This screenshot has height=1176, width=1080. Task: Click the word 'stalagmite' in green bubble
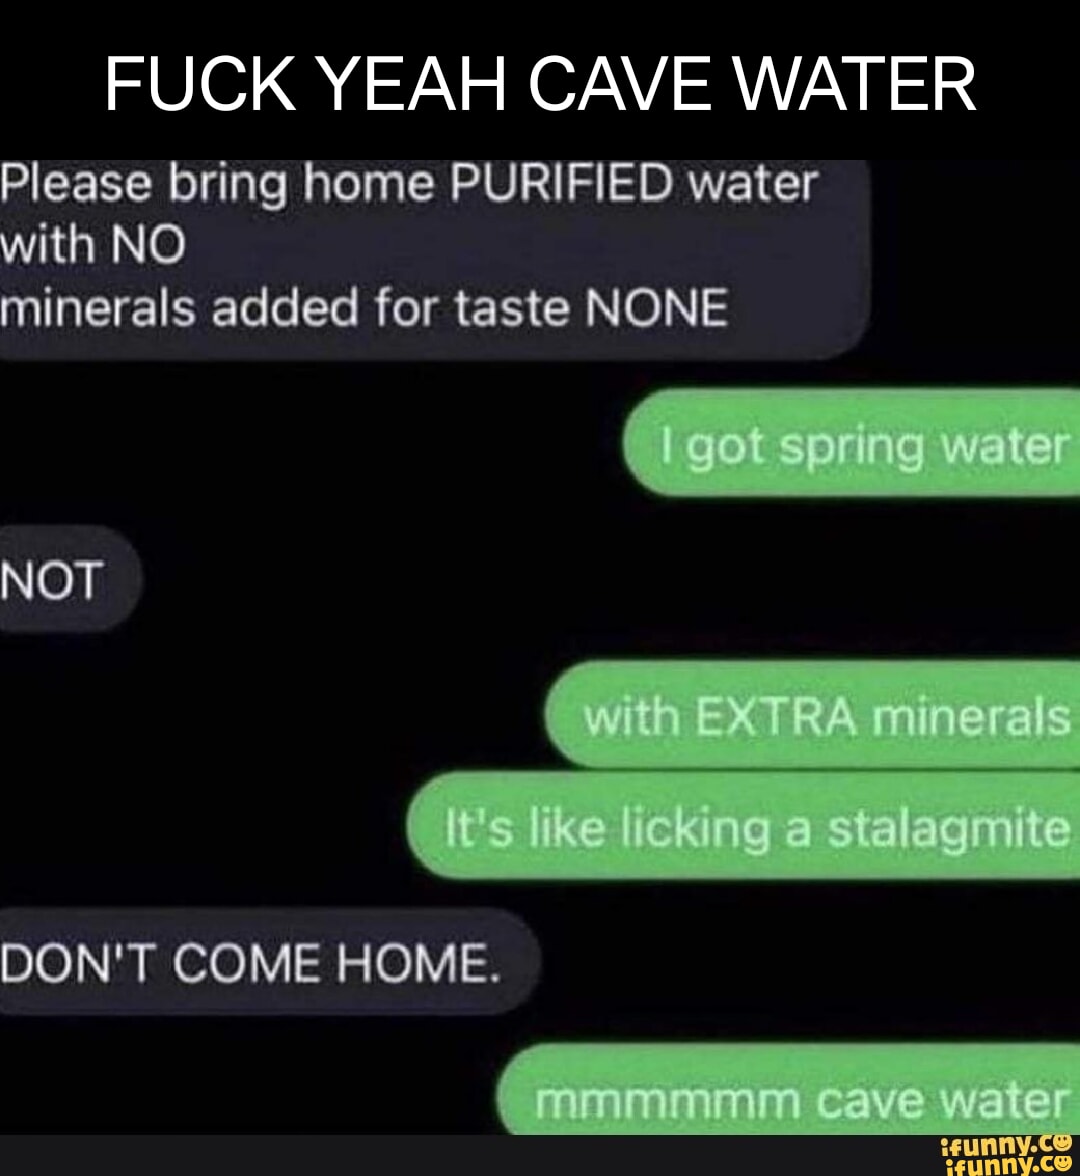[949, 830]
